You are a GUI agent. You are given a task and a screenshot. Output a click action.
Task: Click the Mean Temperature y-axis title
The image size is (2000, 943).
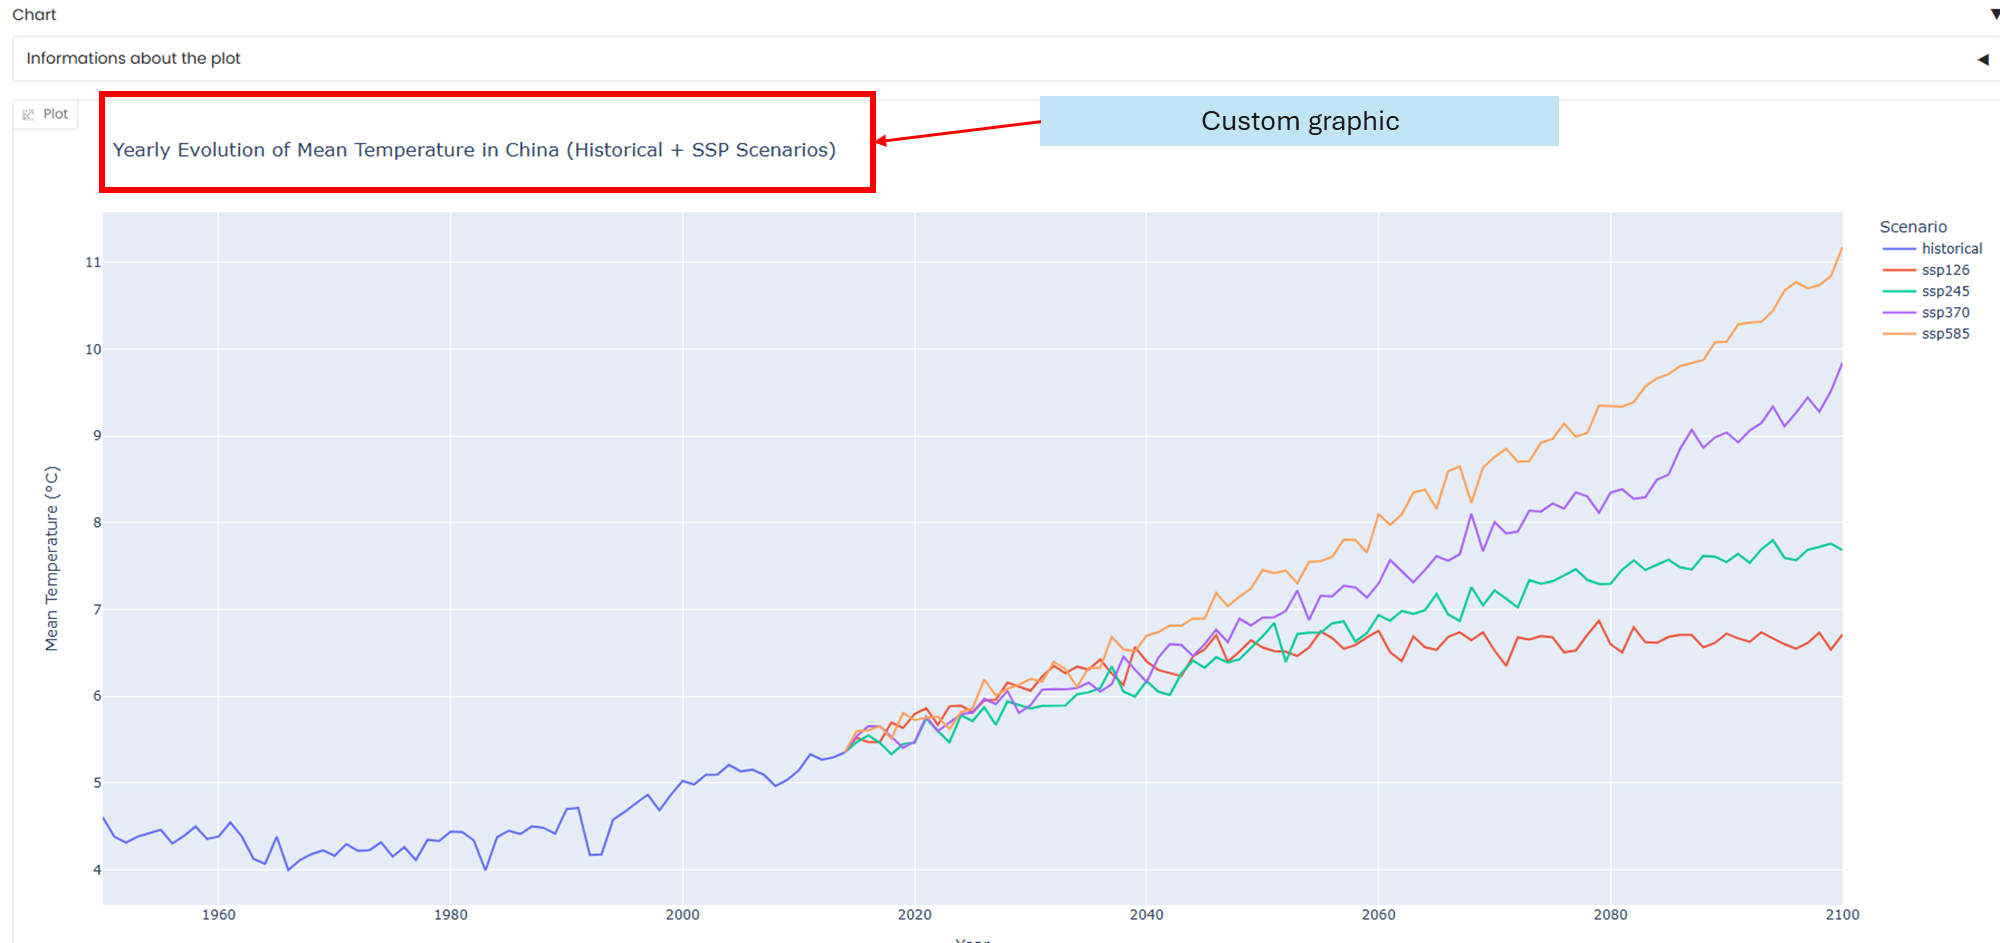(52, 559)
